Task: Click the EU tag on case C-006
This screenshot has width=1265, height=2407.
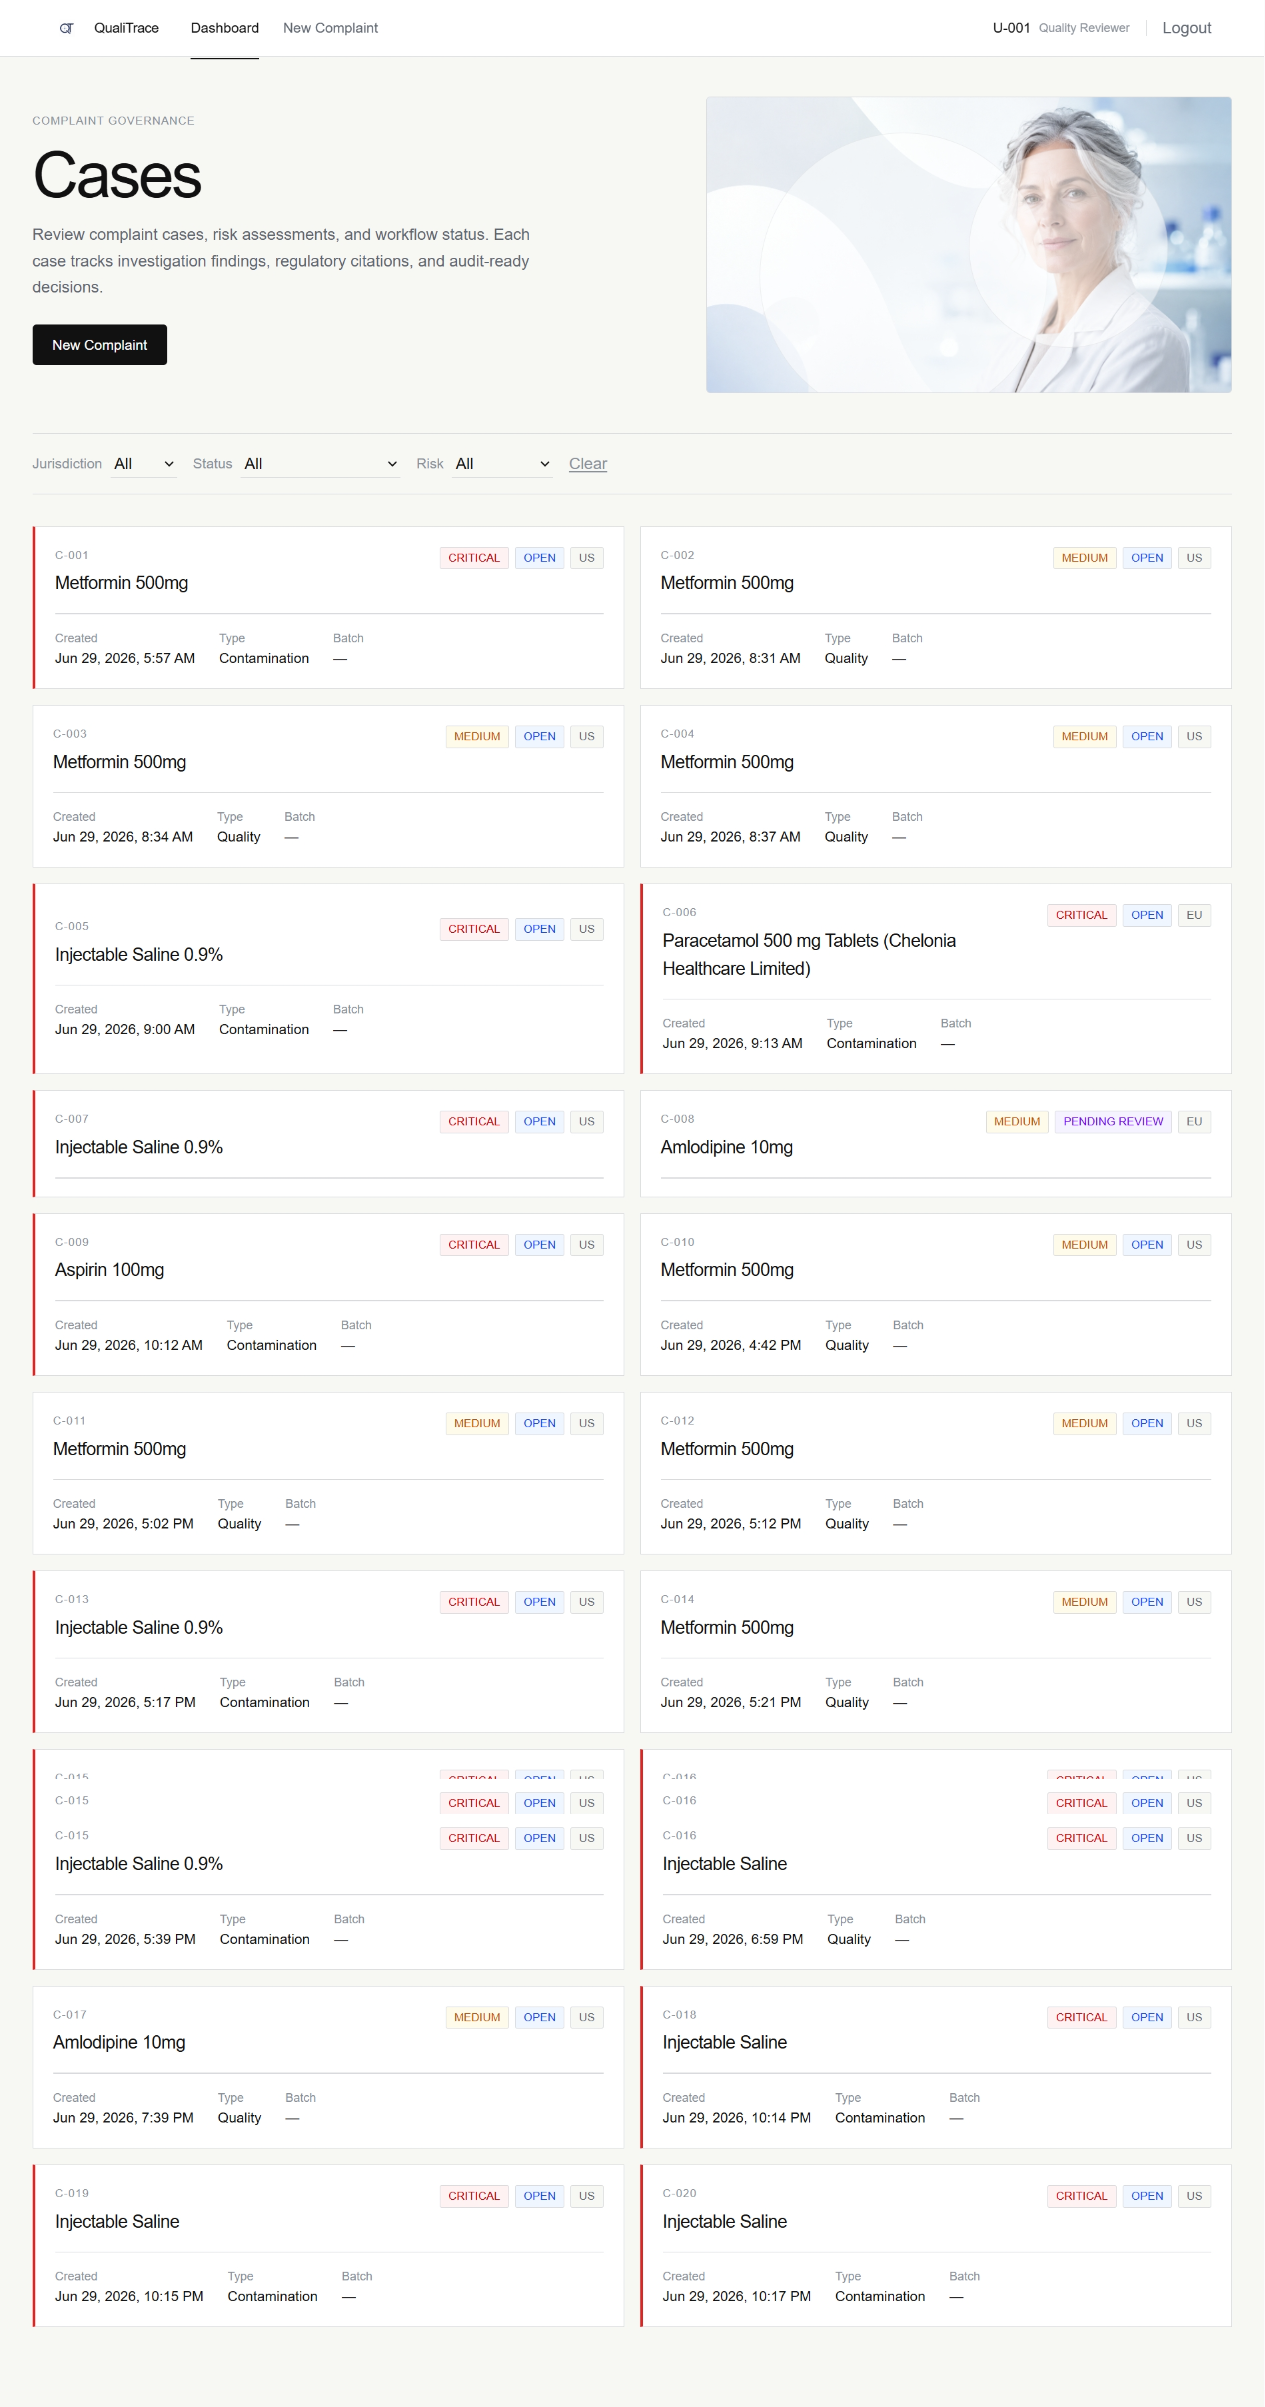Action: (x=1194, y=915)
